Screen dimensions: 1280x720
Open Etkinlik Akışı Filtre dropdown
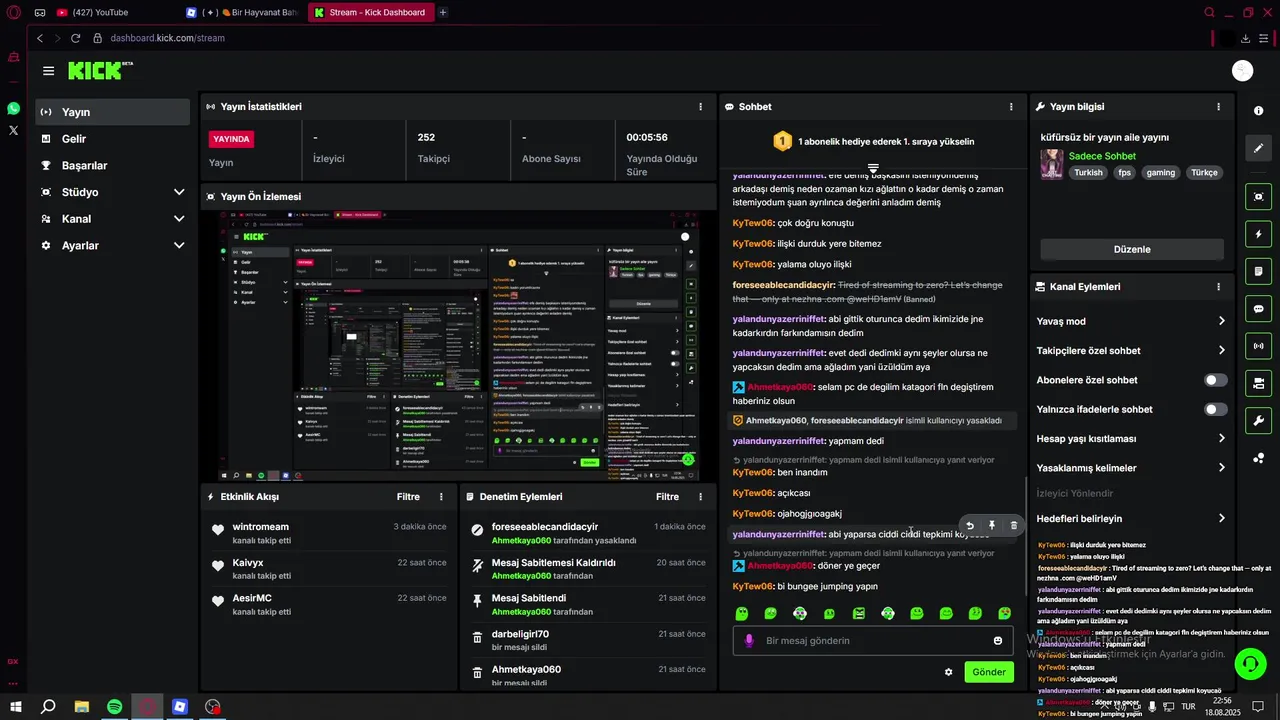408,496
